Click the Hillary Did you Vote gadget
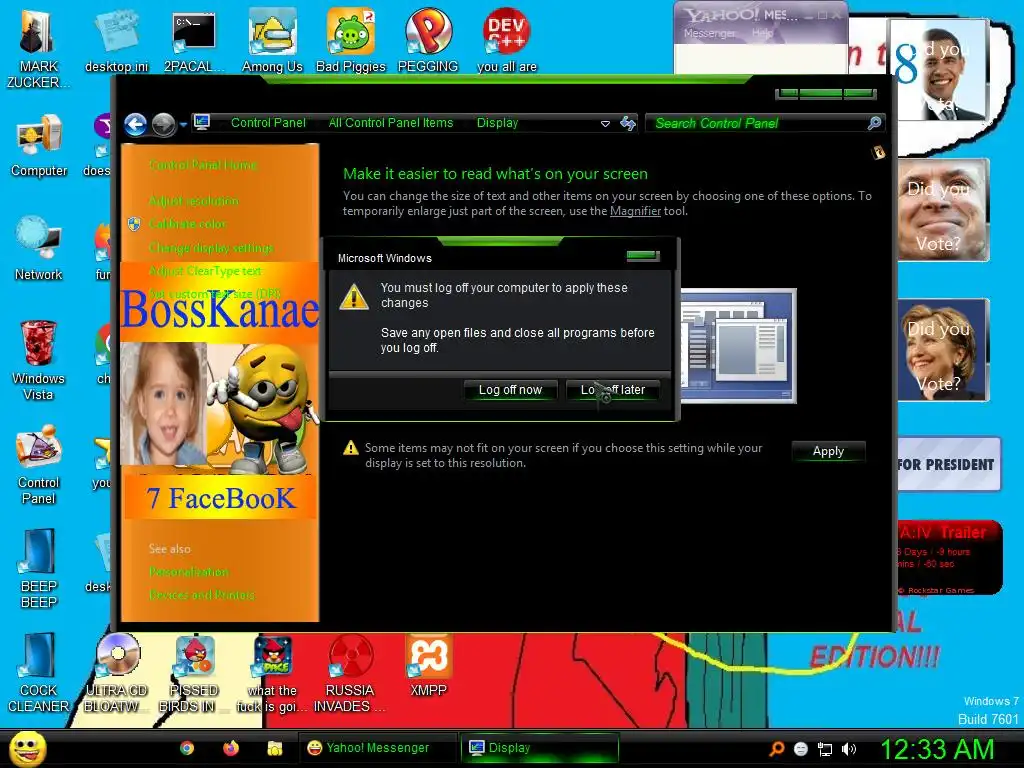The width and height of the screenshot is (1024, 768). [943, 349]
